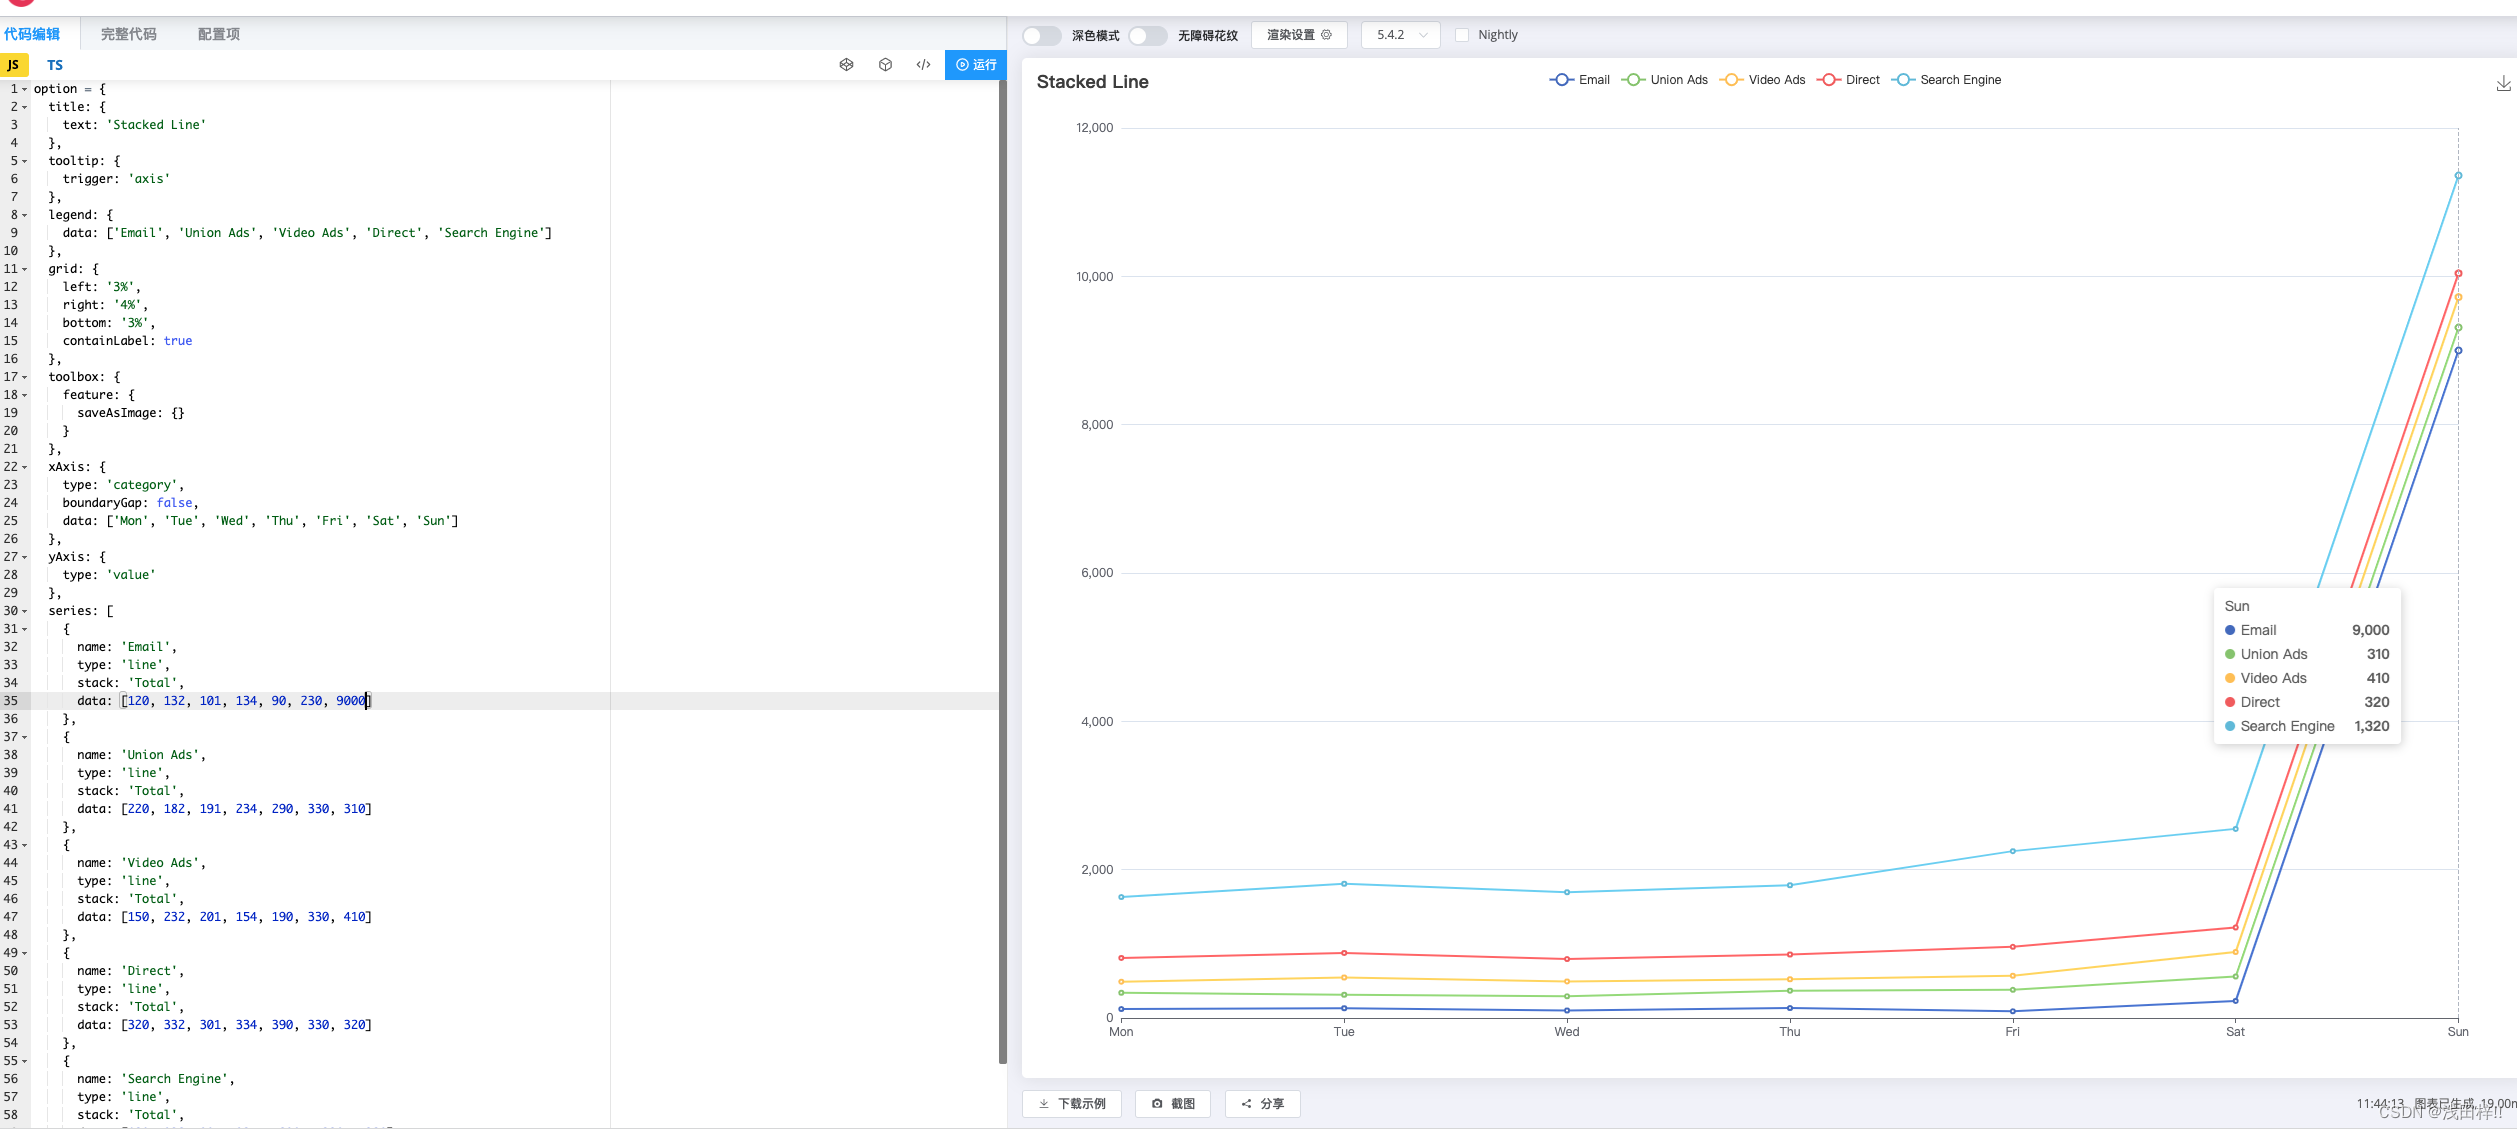Toggle the Union Ads legend marker
Viewport: 2517px width, 1130px height.
1632,80
